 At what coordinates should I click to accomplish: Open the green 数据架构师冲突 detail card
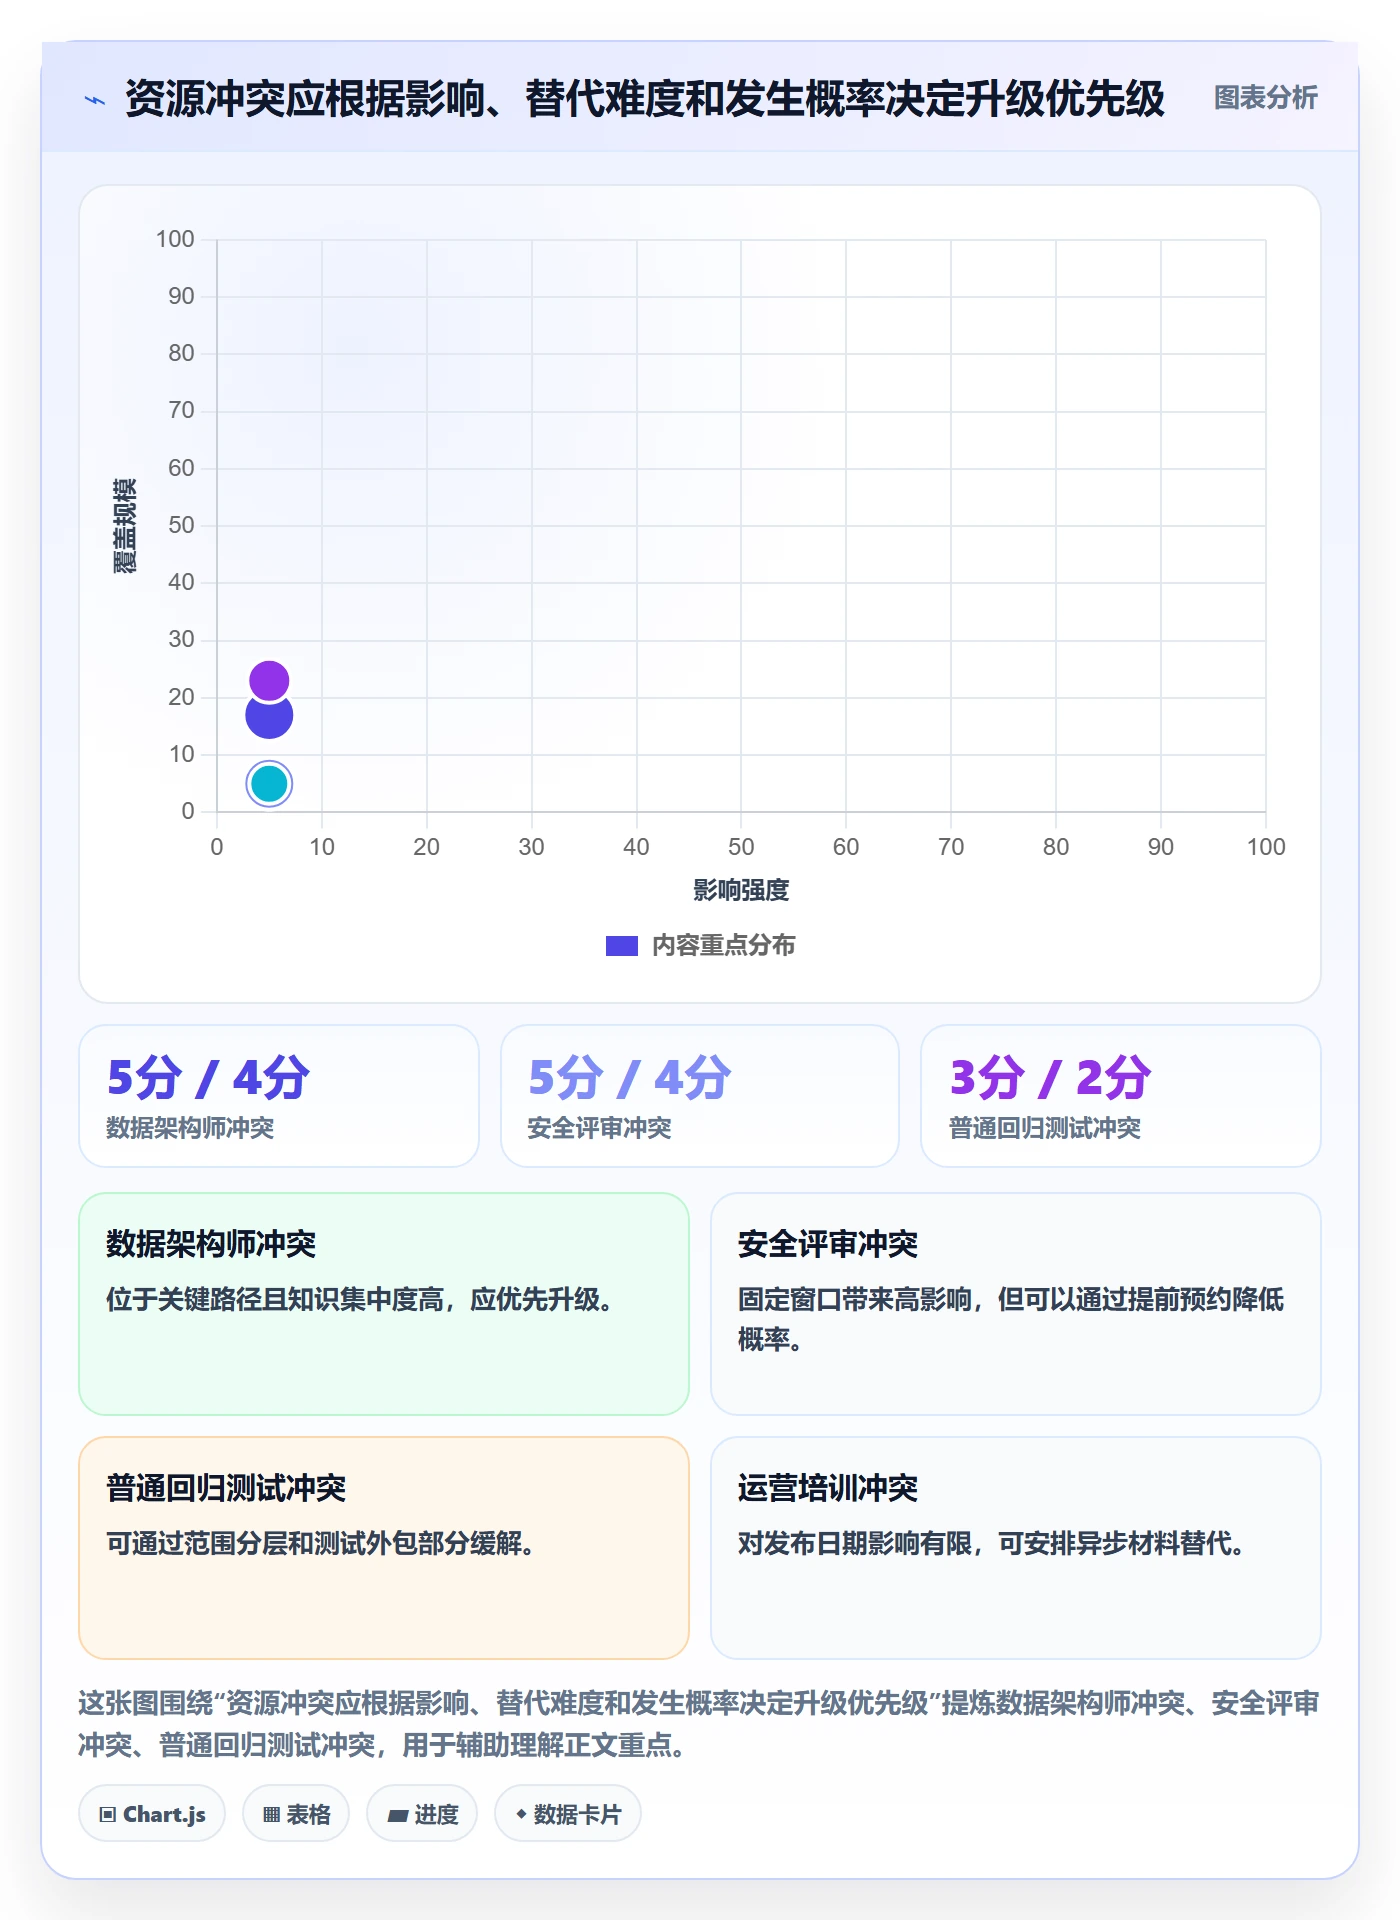click(384, 1304)
